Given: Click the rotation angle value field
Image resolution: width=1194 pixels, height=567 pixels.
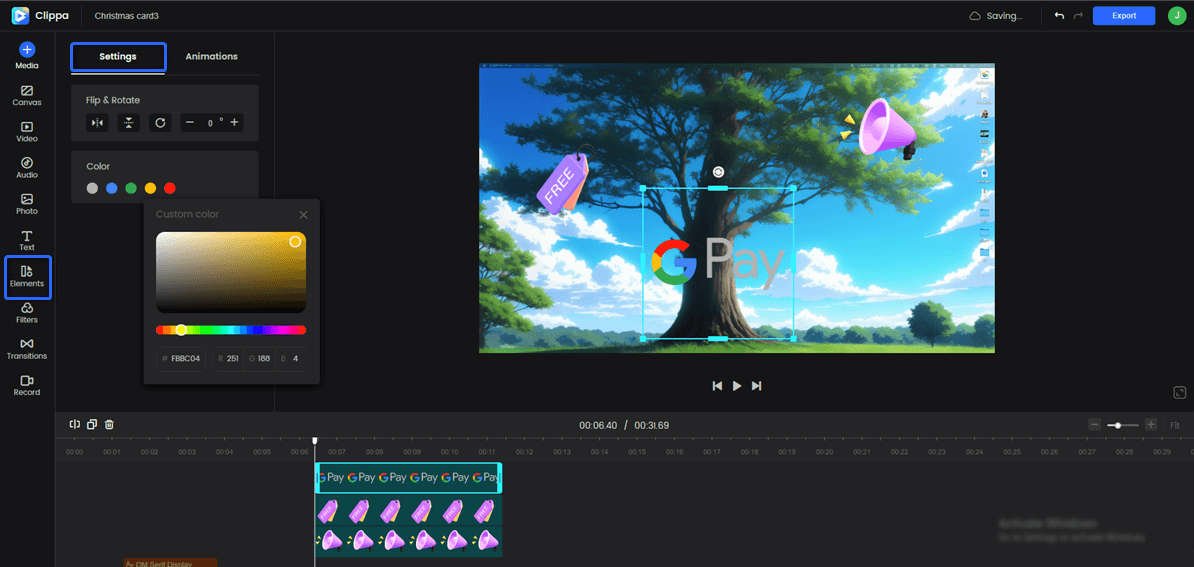Looking at the screenshot, I should coord(212,123).
